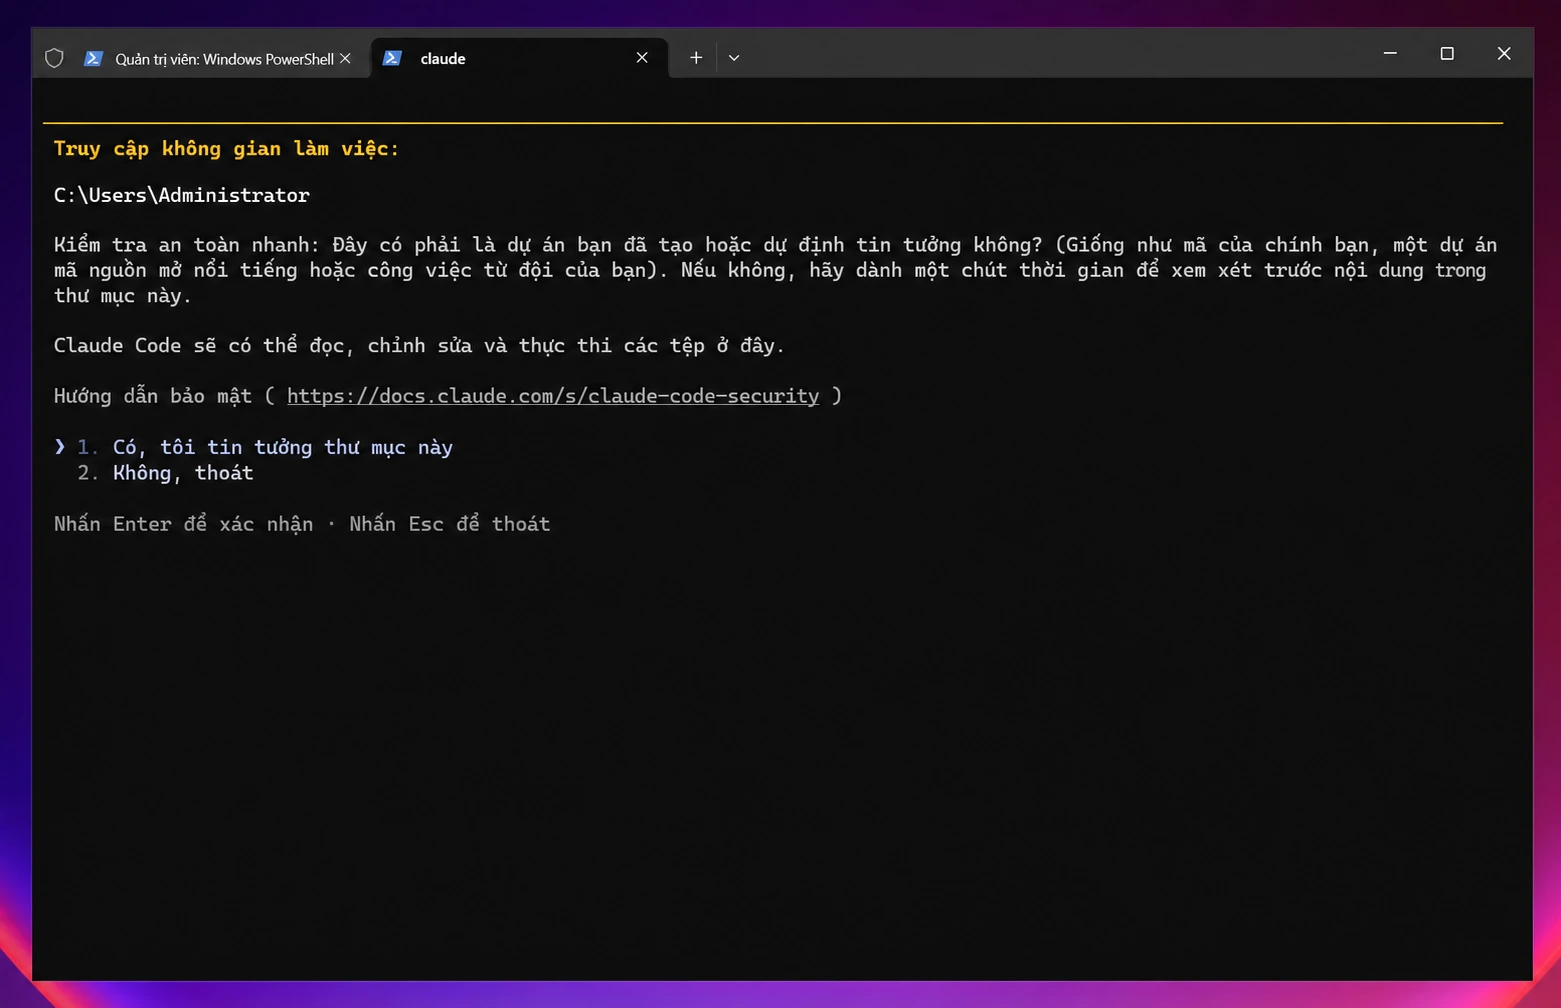Click the shield admin icon in tab bar

click(x=54, y=58)
